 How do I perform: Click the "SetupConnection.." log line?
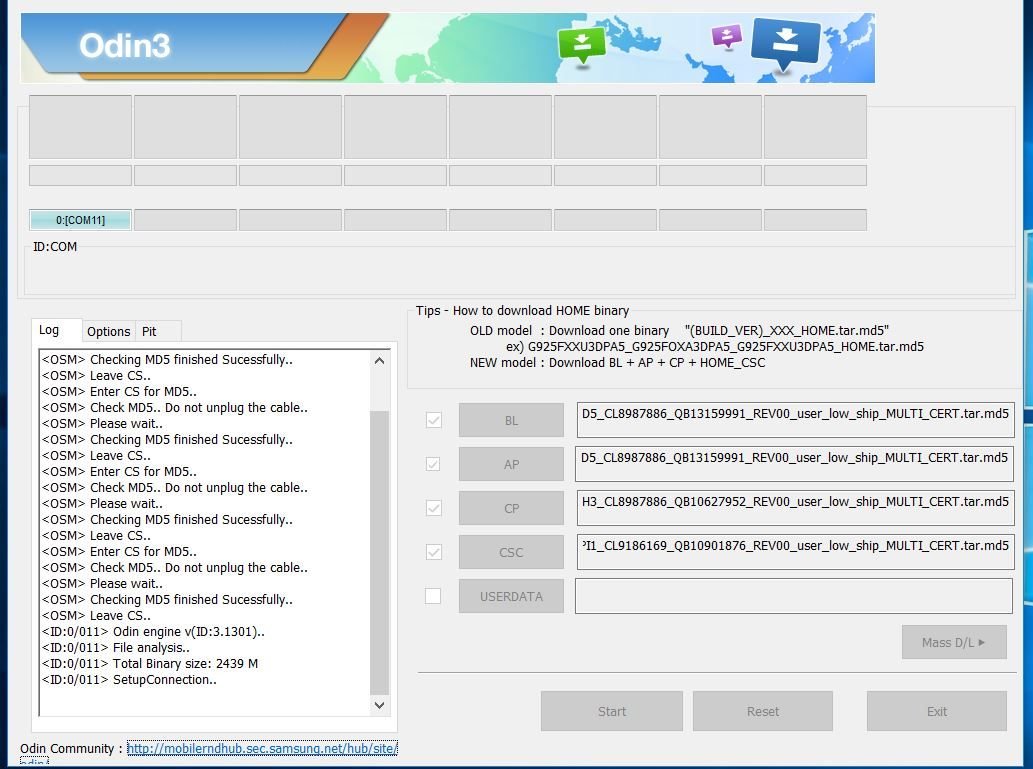(x=129, y=679)
